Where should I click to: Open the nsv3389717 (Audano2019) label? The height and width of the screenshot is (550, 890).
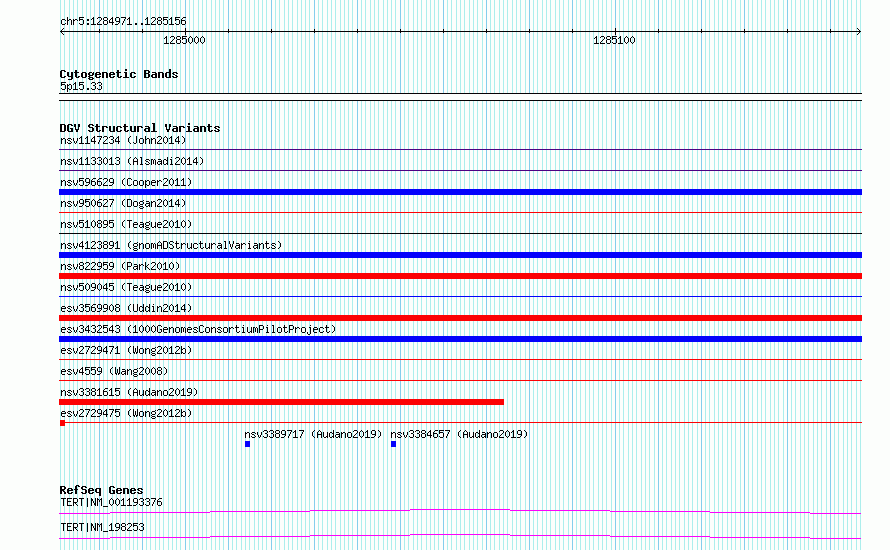tap(313, 434)
